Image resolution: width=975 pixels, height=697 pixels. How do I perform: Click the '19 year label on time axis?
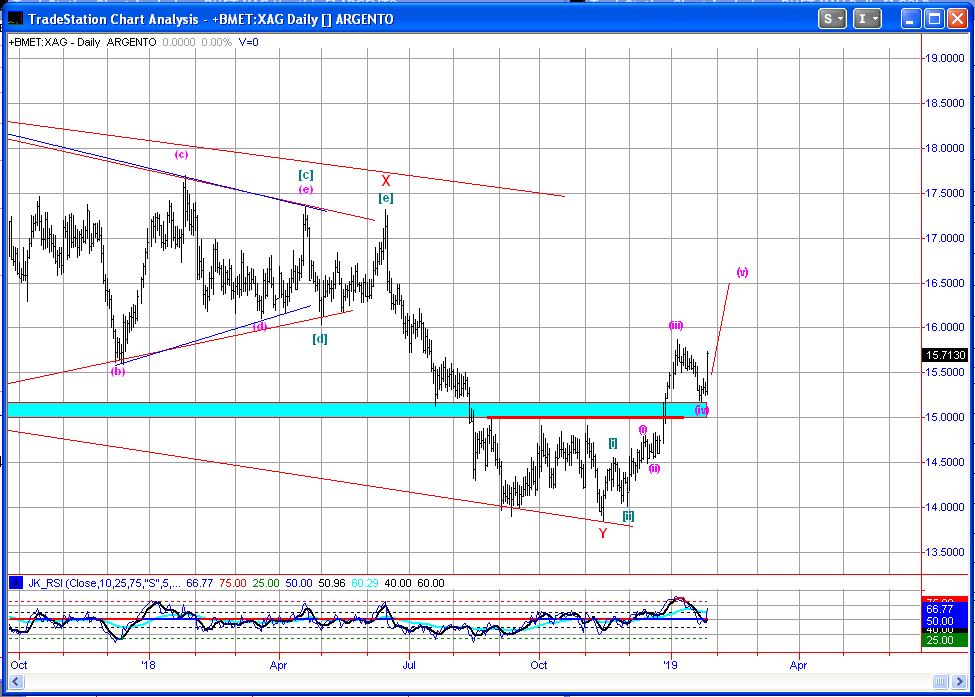[670, 665]
